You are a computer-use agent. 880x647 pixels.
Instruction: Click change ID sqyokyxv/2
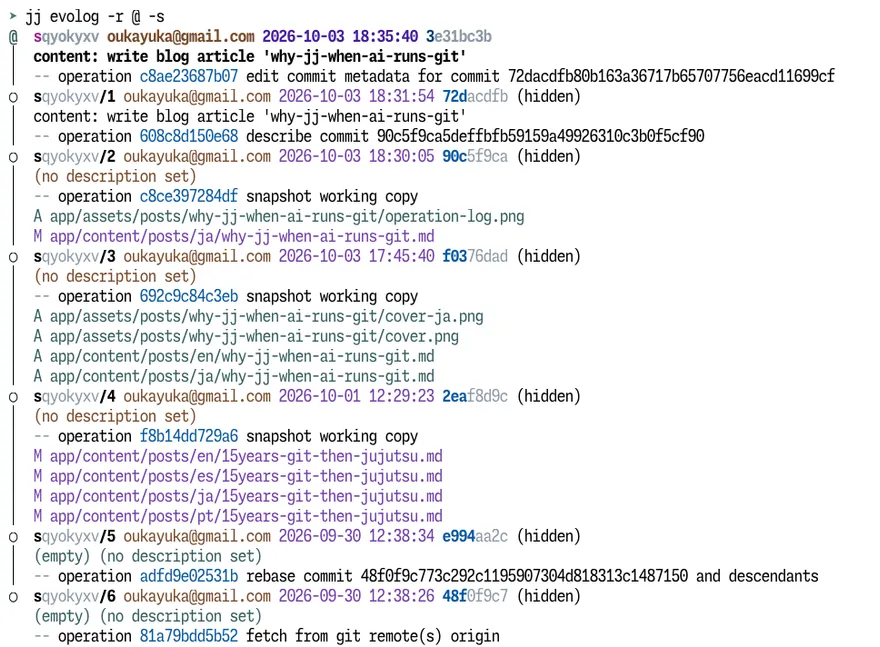75,157
